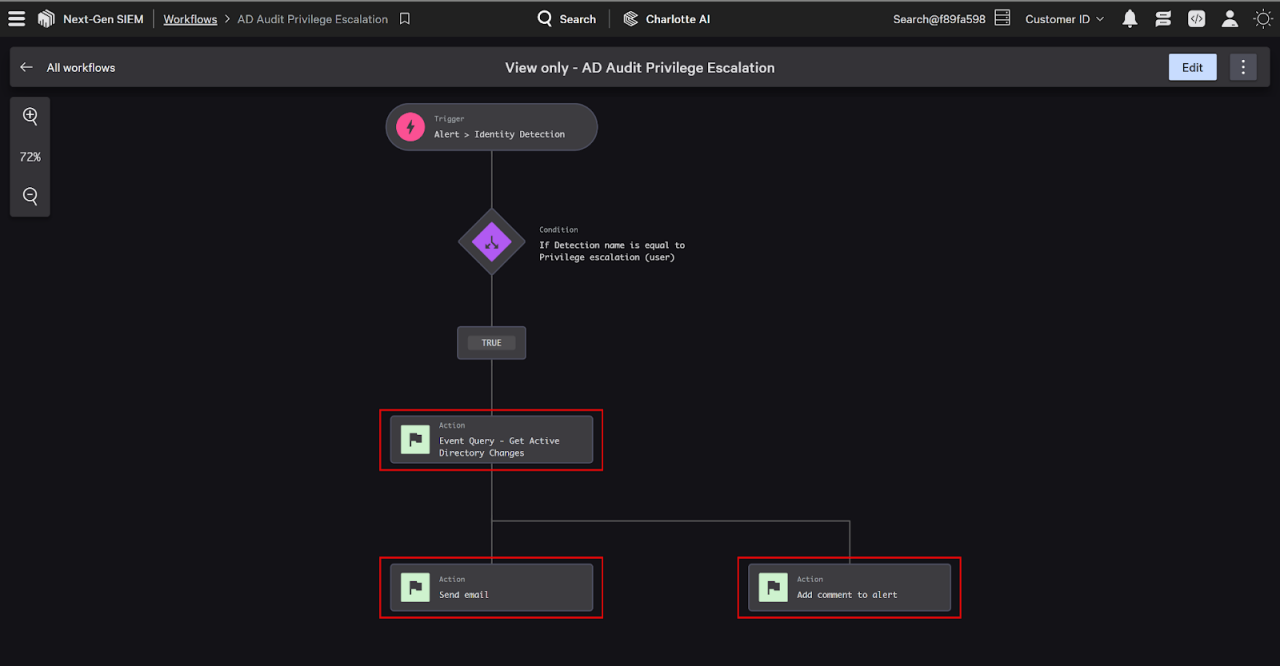This screenshot has height=666, width=1280.
Task: Open Charlotte AI assistant
Action: pos(666,19)
